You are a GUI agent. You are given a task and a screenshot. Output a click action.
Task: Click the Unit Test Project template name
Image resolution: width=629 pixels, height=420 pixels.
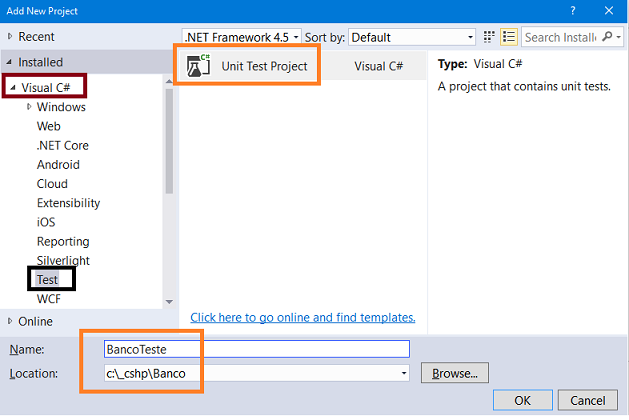[264, 66]
